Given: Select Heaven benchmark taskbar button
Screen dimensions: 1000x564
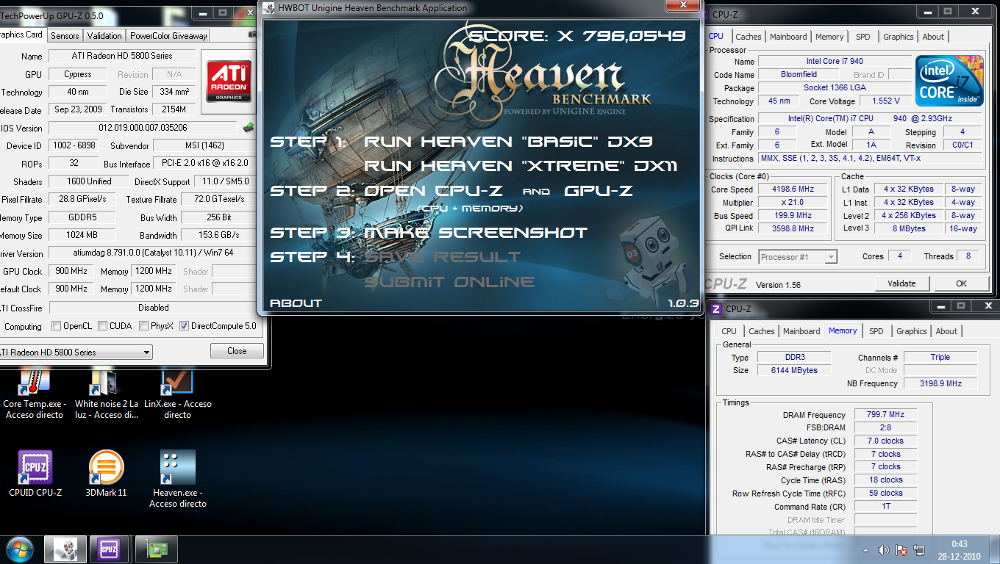Looking at the screenshot, I should click(65, 549).
